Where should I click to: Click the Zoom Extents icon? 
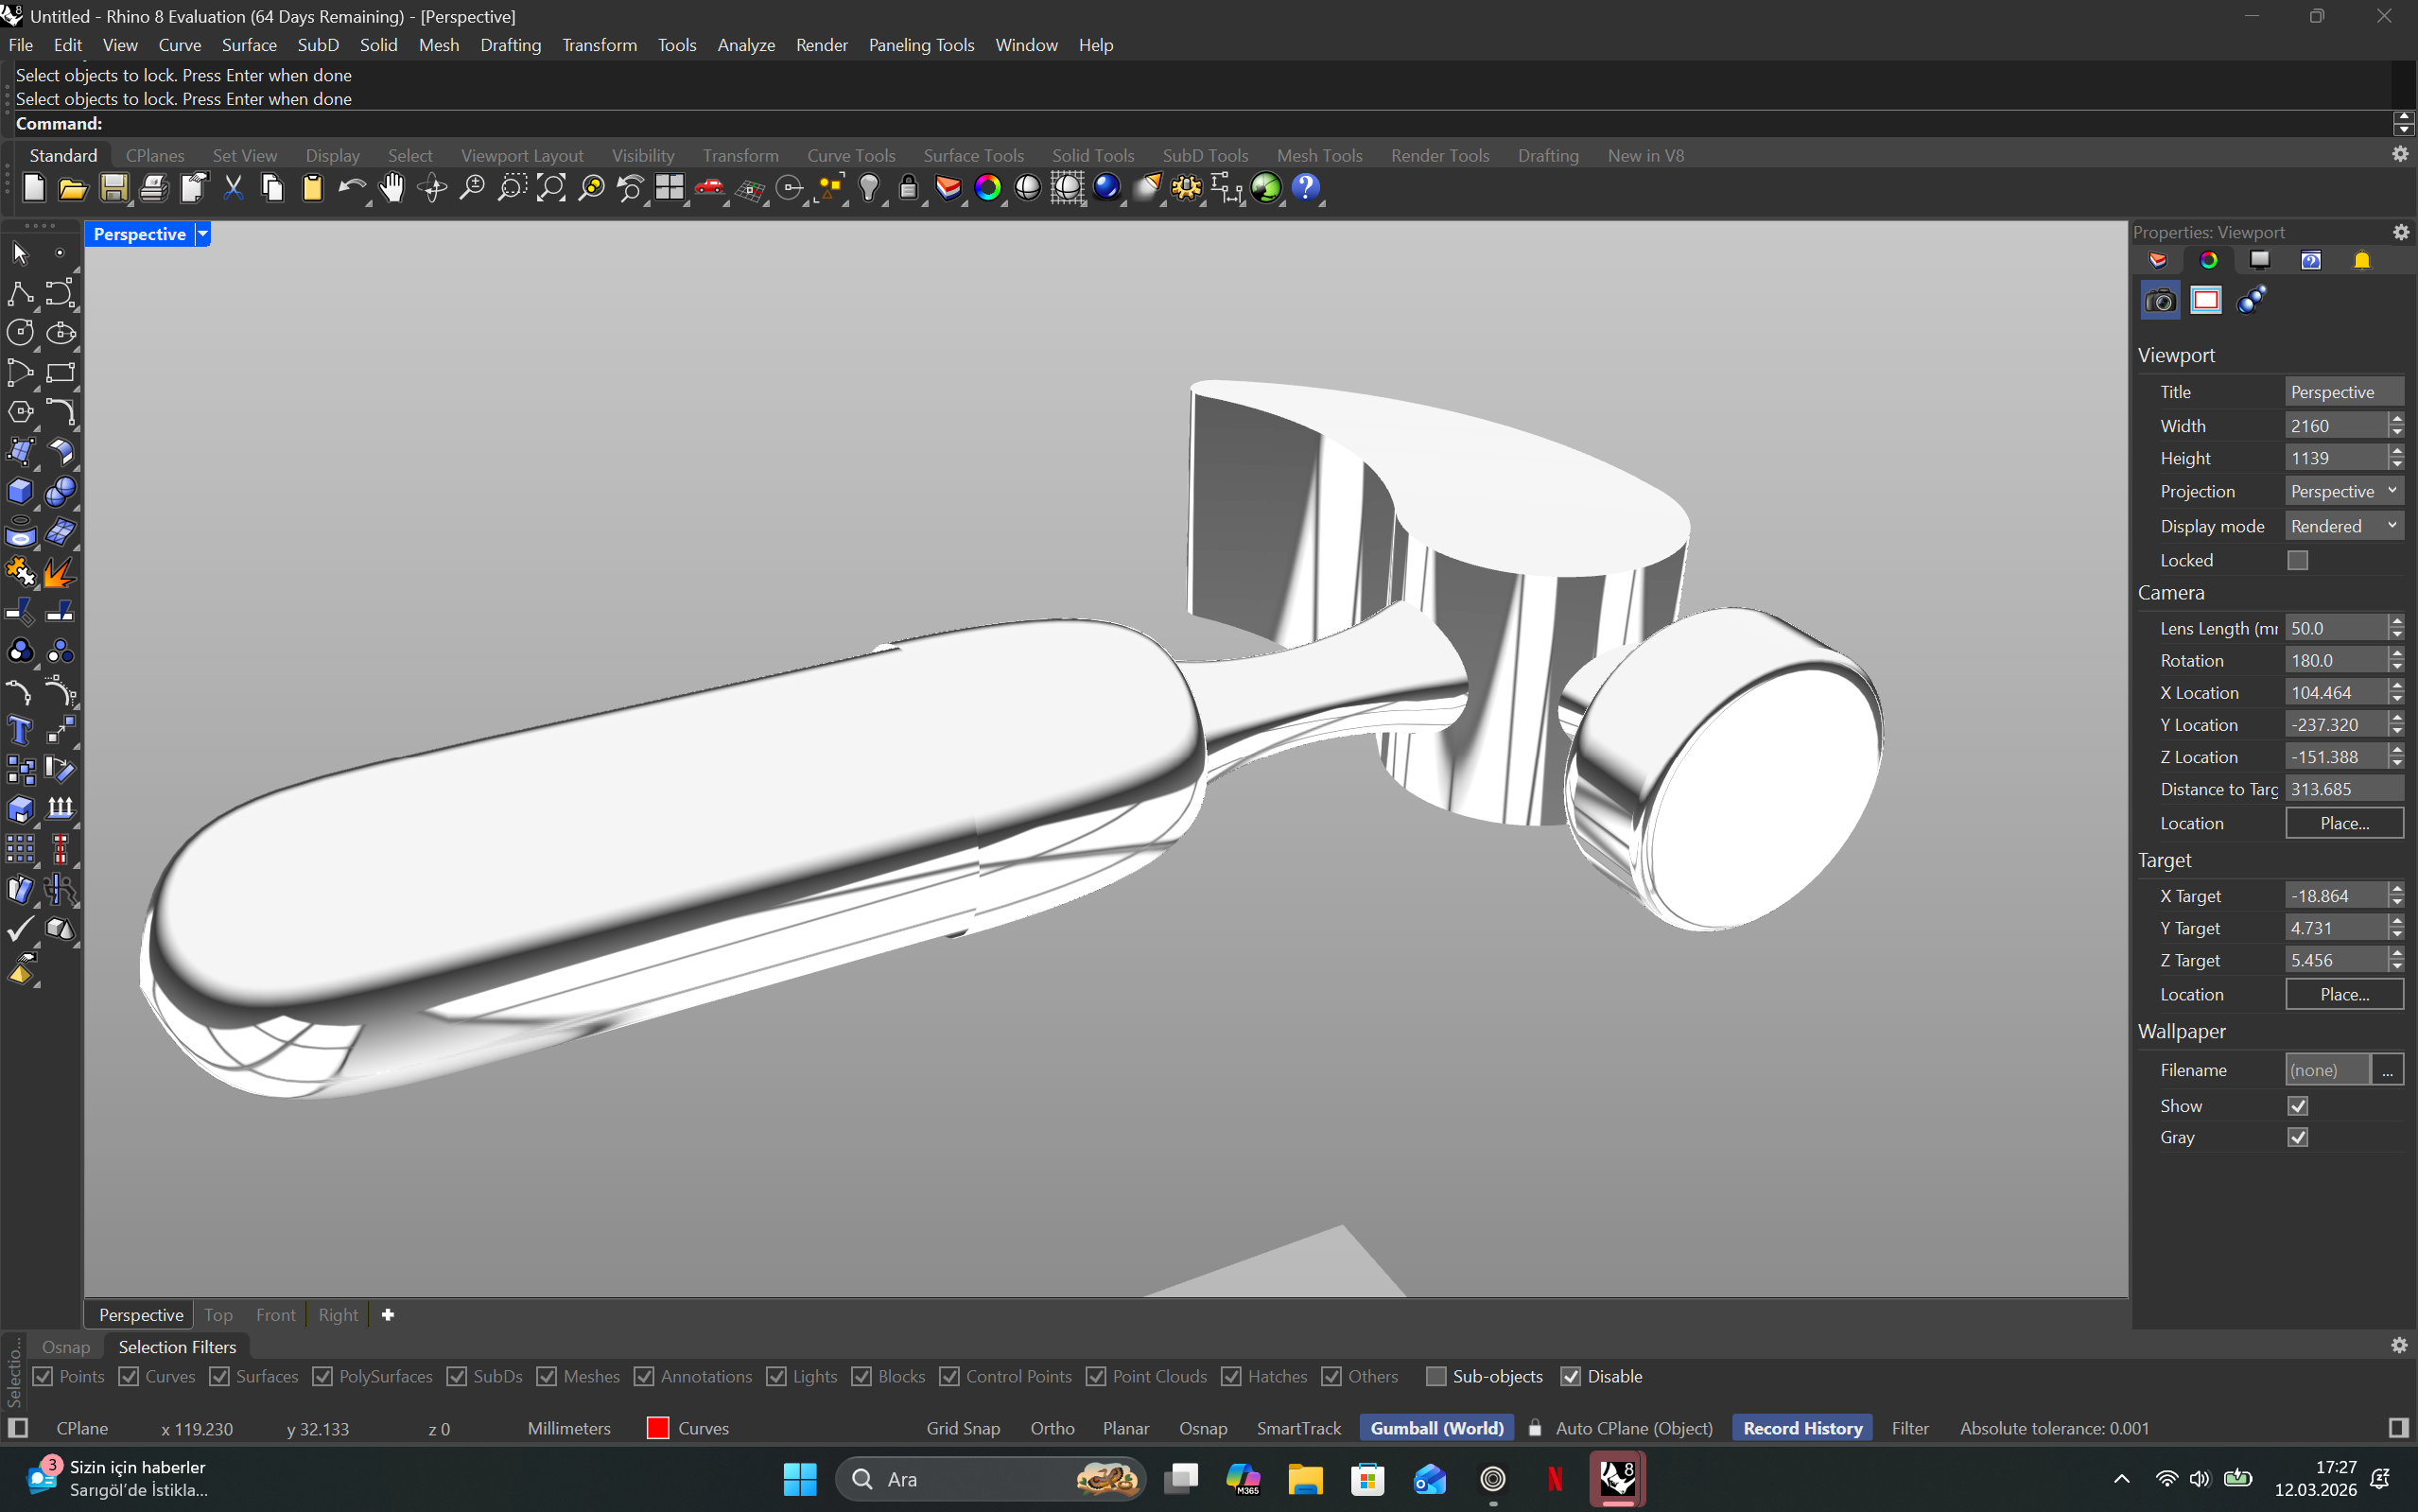coord(550,188)
